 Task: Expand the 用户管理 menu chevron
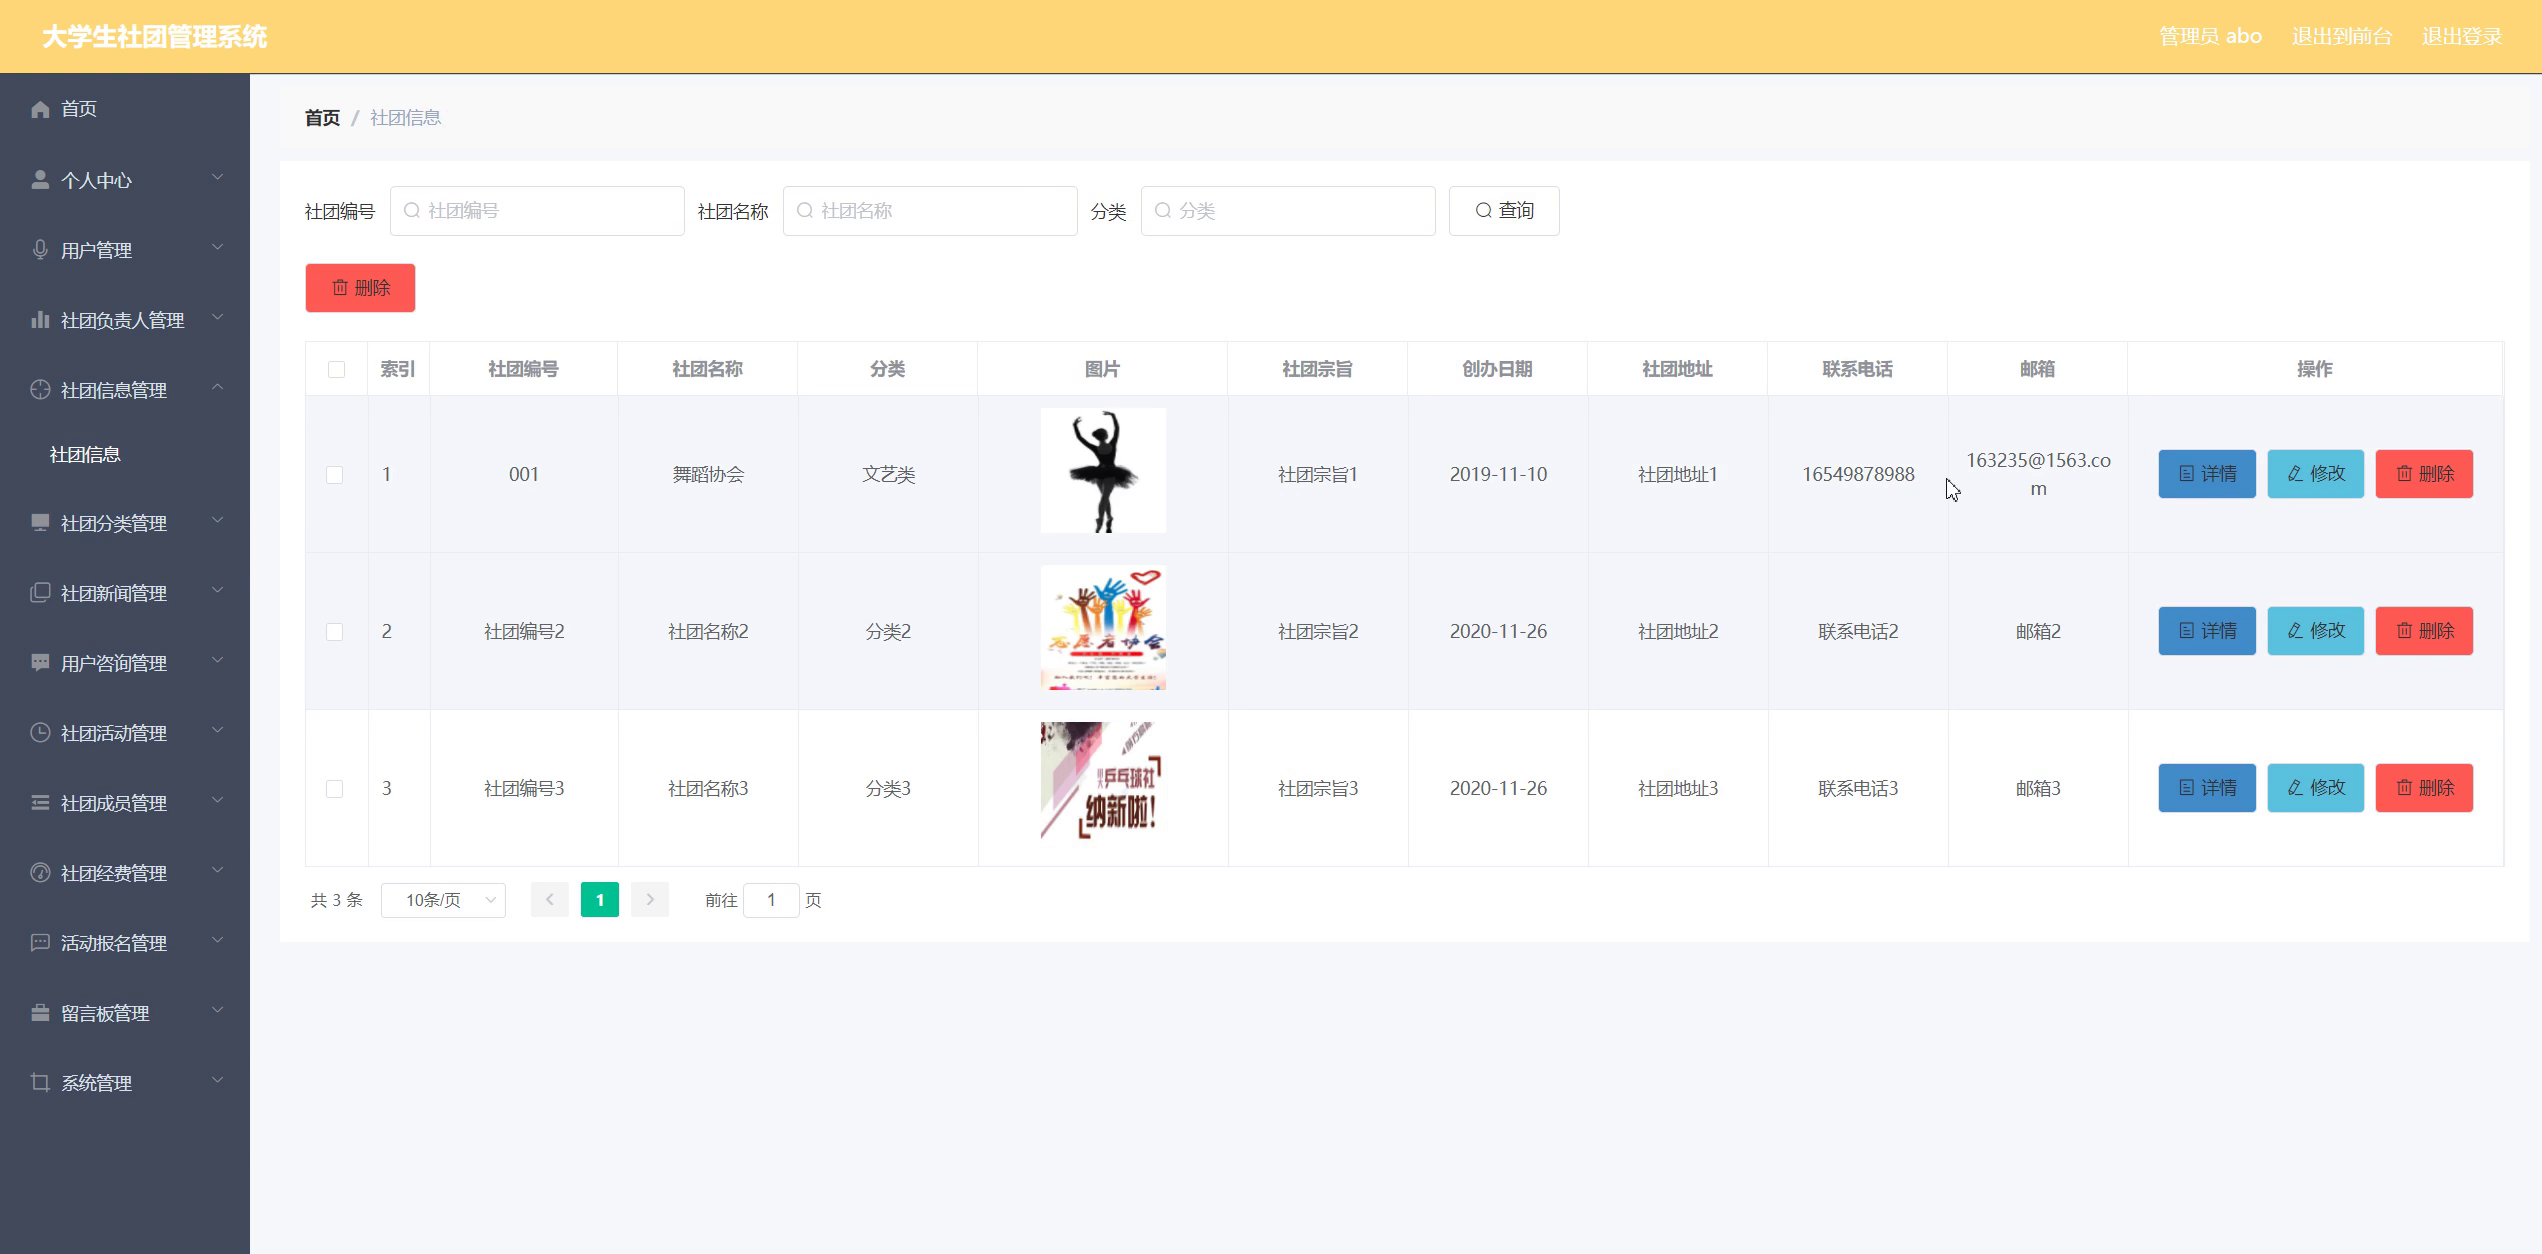pos(217,248)
